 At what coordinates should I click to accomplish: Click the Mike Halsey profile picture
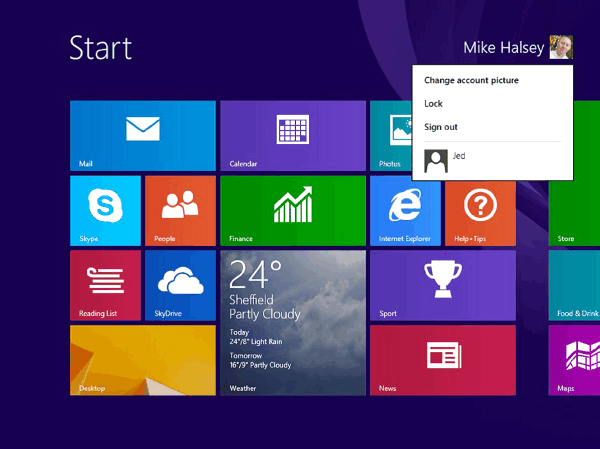(561, 47)
